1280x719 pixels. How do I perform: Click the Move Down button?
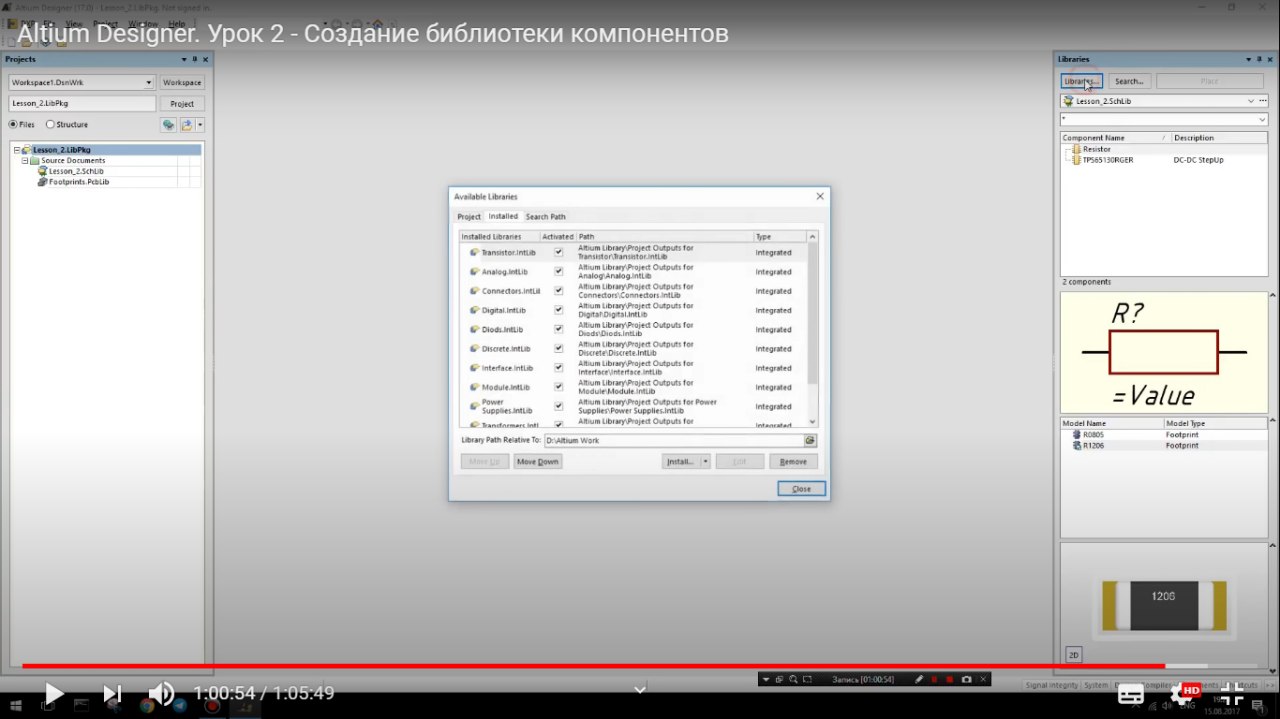(538, 462)
